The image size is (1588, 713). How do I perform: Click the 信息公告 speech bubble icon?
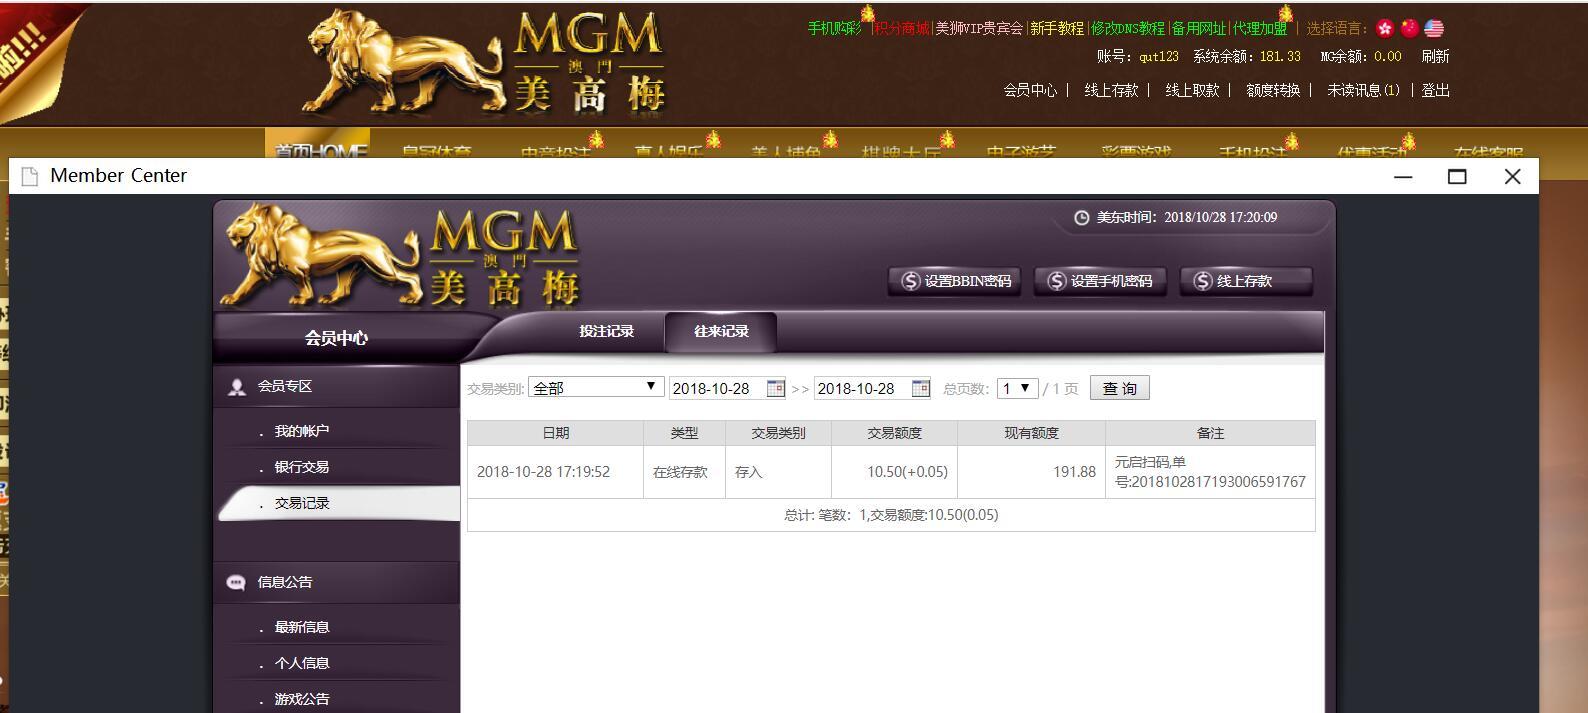tap(236, 582)
